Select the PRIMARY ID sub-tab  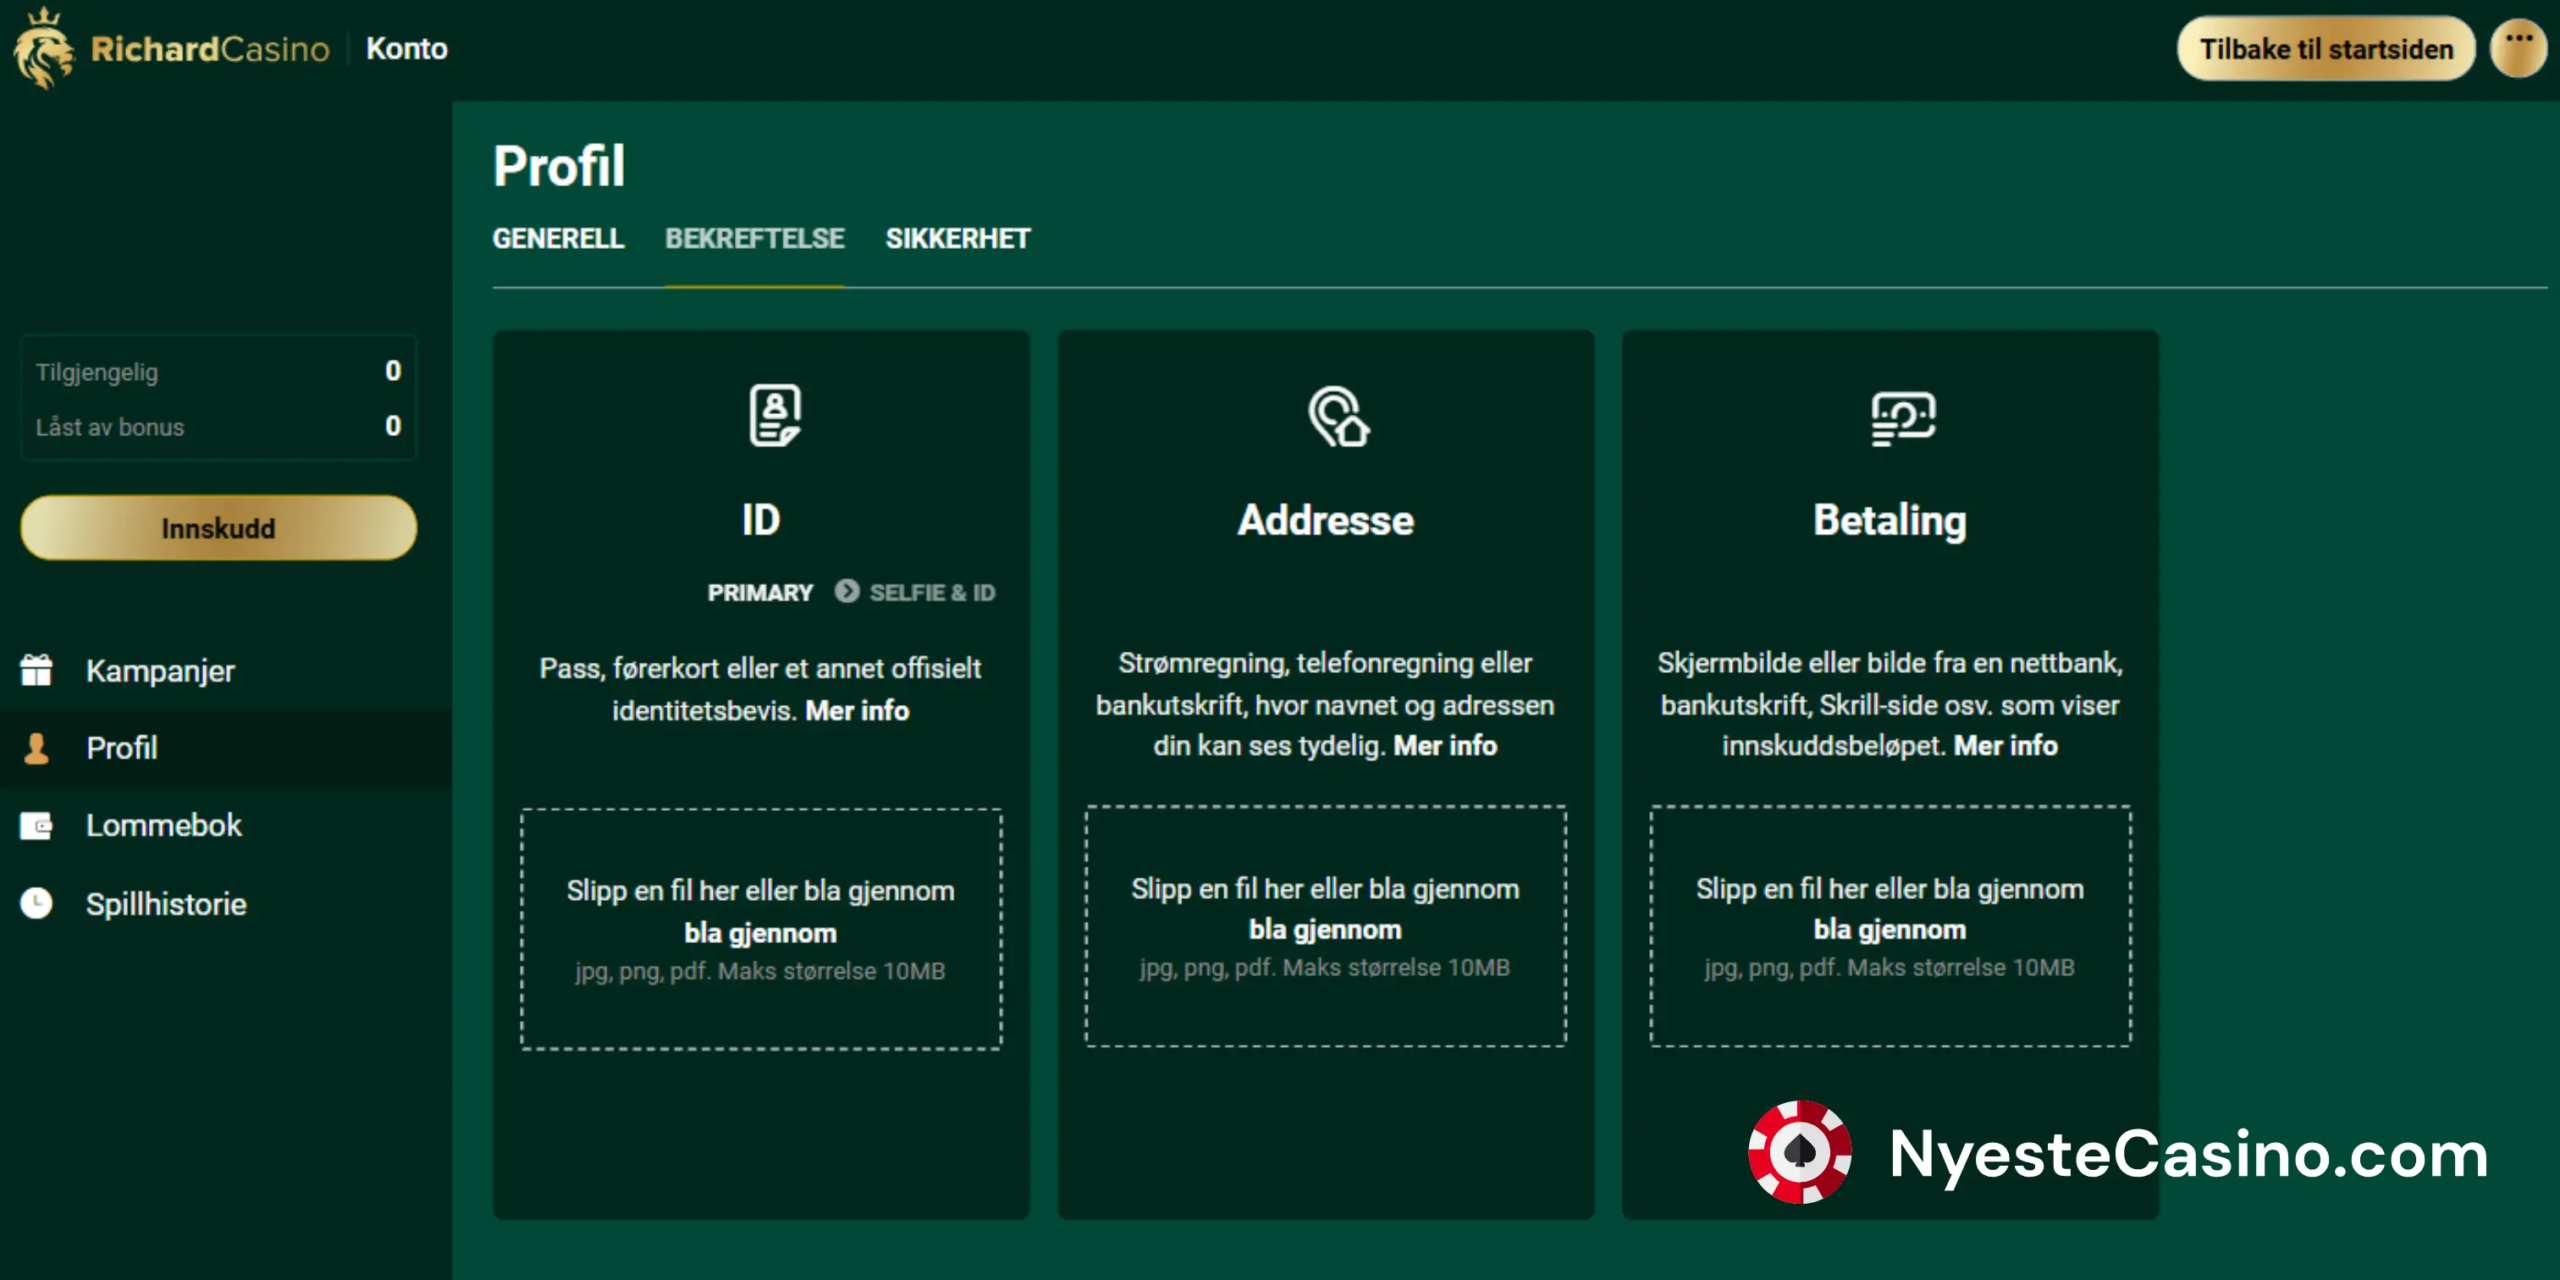(x=760, y=593)
